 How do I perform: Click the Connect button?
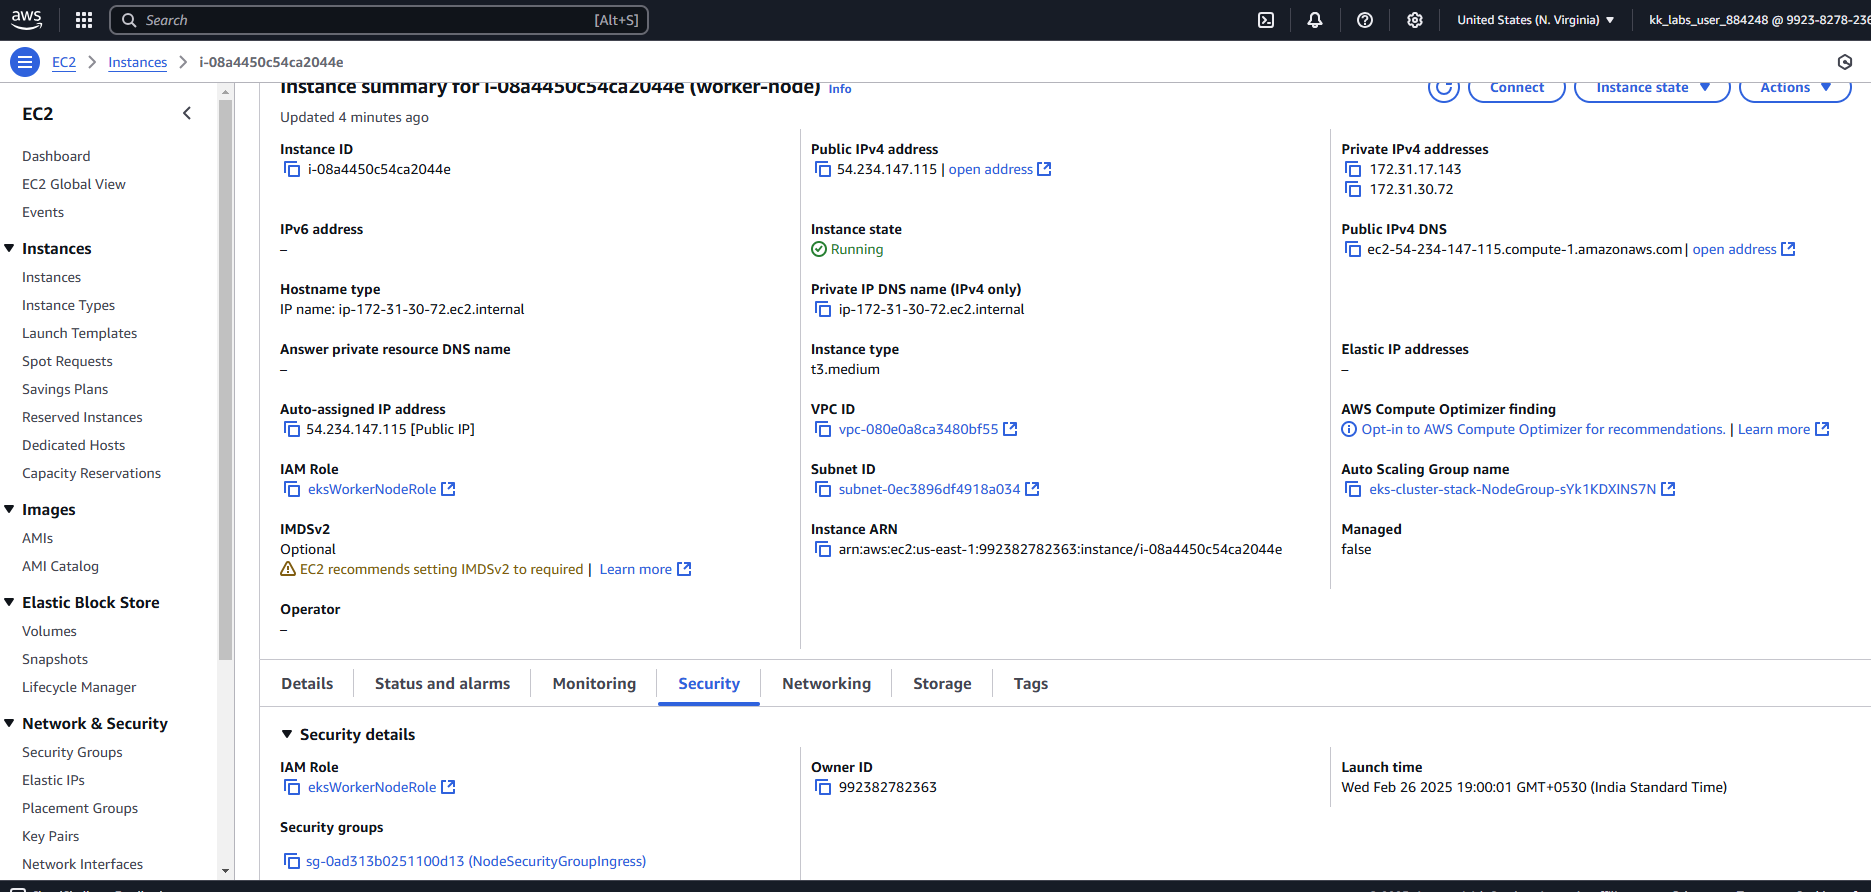click(x=1516, y=89)
